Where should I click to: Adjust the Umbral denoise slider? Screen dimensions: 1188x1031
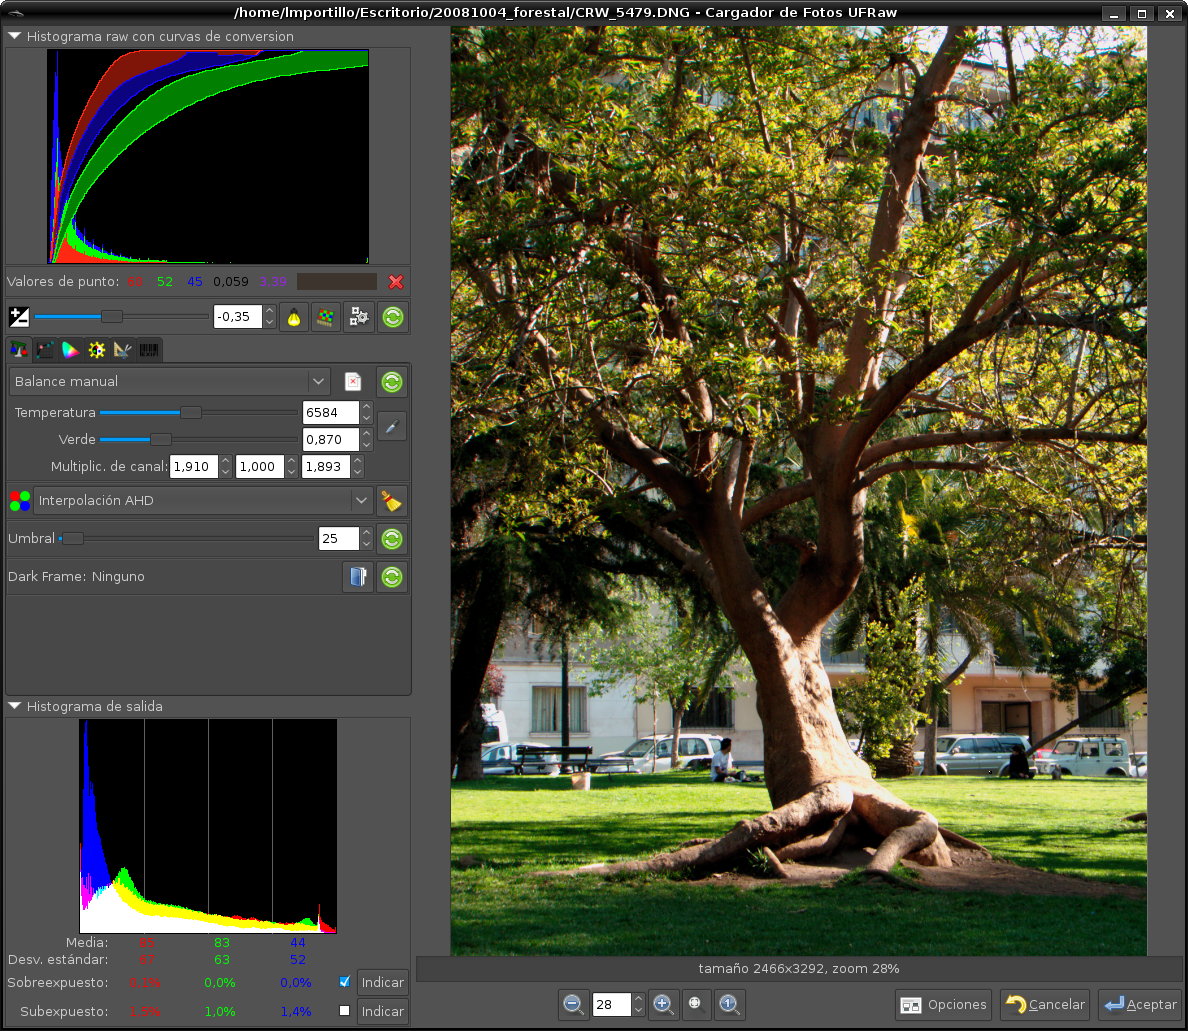[x=186, y=539]
